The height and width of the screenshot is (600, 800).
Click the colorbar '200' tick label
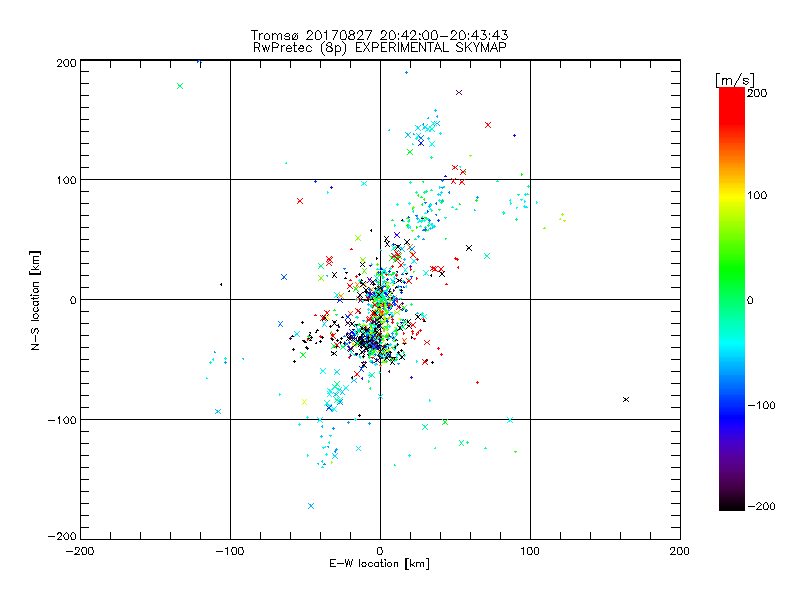757,93
